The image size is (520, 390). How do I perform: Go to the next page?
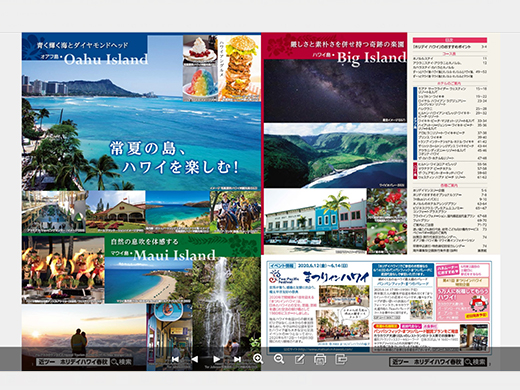pyautogui.click(x=216, y=359)
